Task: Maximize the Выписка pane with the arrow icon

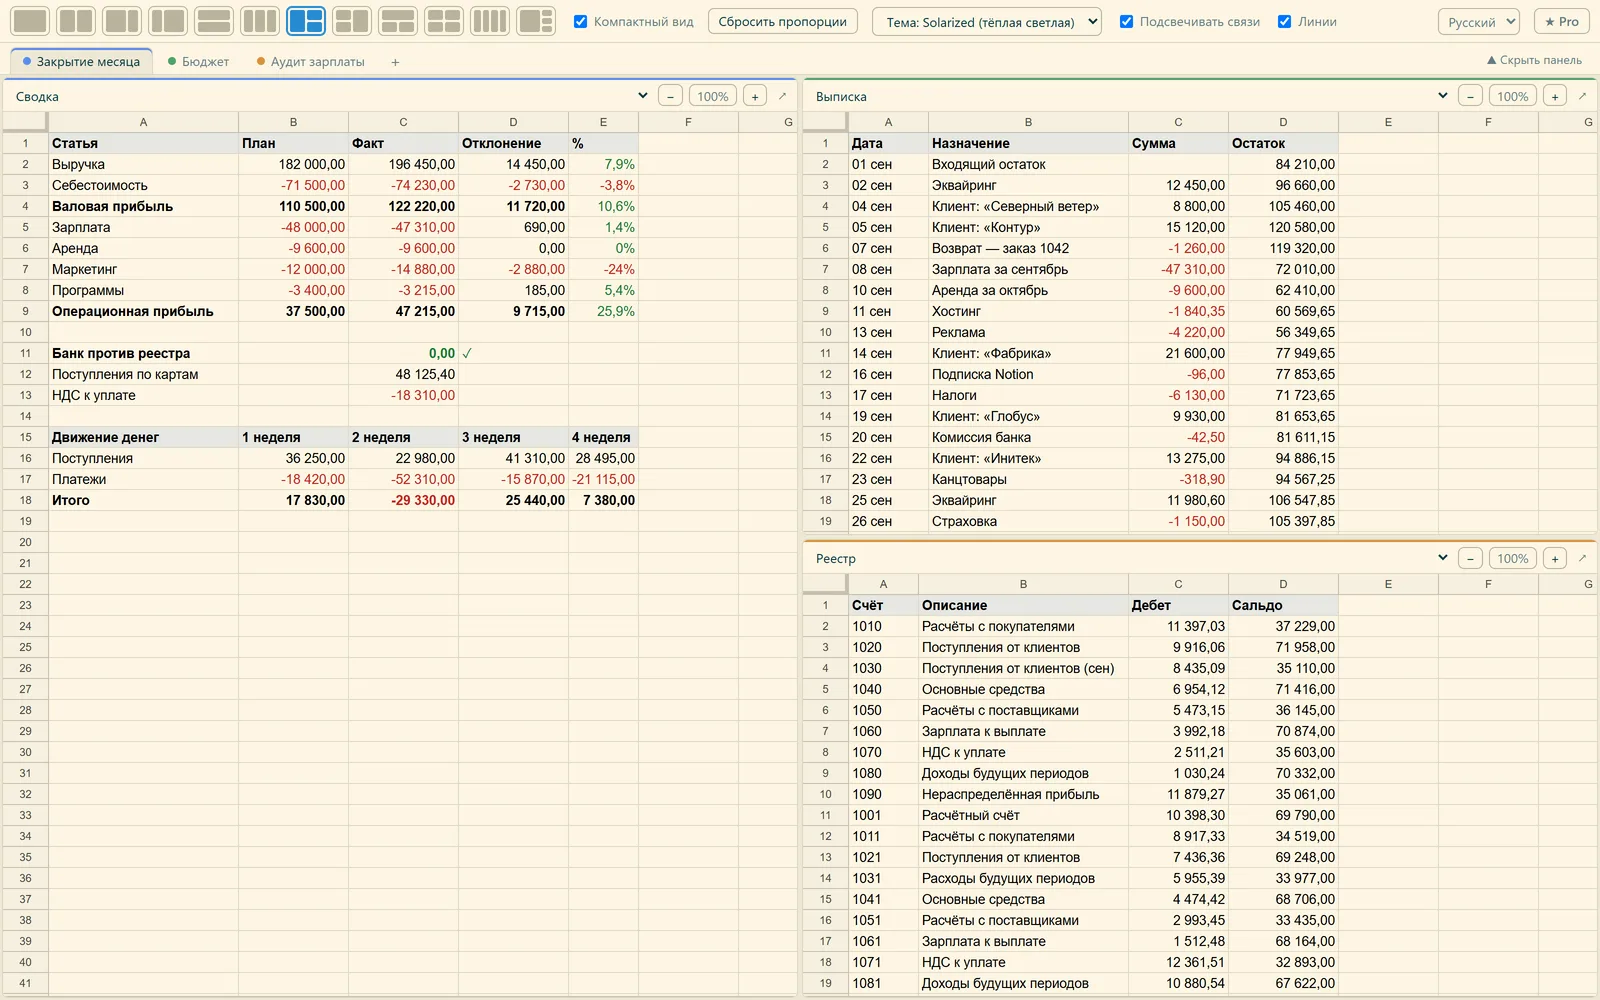Action: (1582, 96)
